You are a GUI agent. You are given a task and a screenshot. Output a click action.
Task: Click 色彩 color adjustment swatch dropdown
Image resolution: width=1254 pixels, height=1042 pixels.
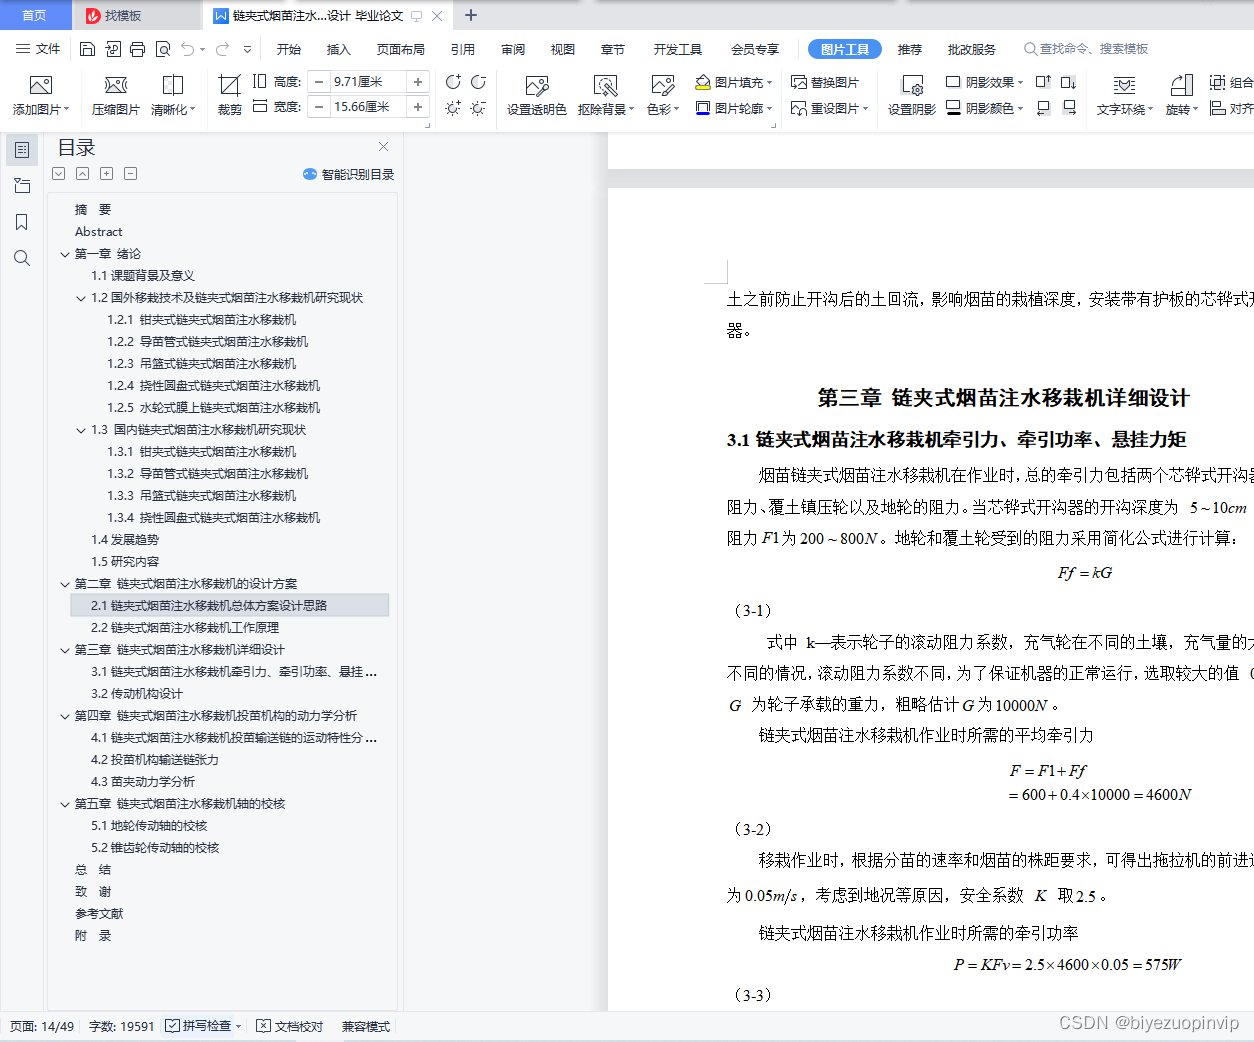tap(662, 97)
